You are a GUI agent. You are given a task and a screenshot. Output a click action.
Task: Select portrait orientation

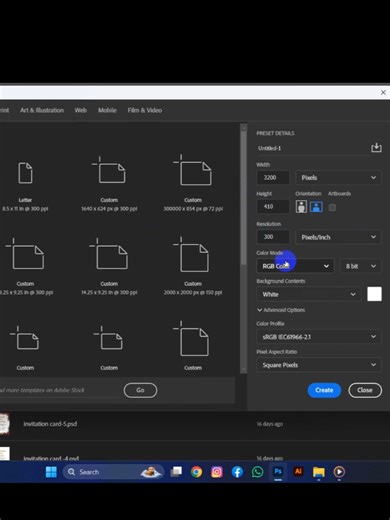(x=301, y=207)
